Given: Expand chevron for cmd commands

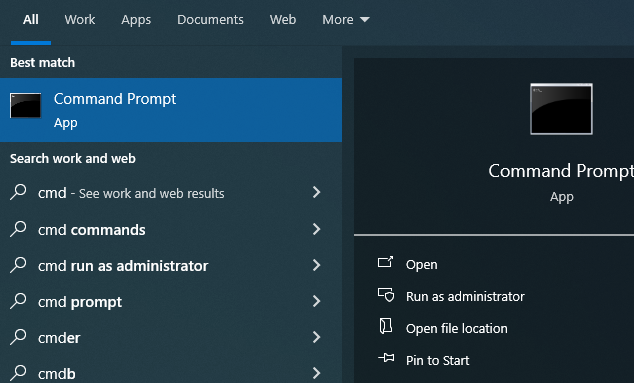Looking at the screenshot, I should point(317,229).
